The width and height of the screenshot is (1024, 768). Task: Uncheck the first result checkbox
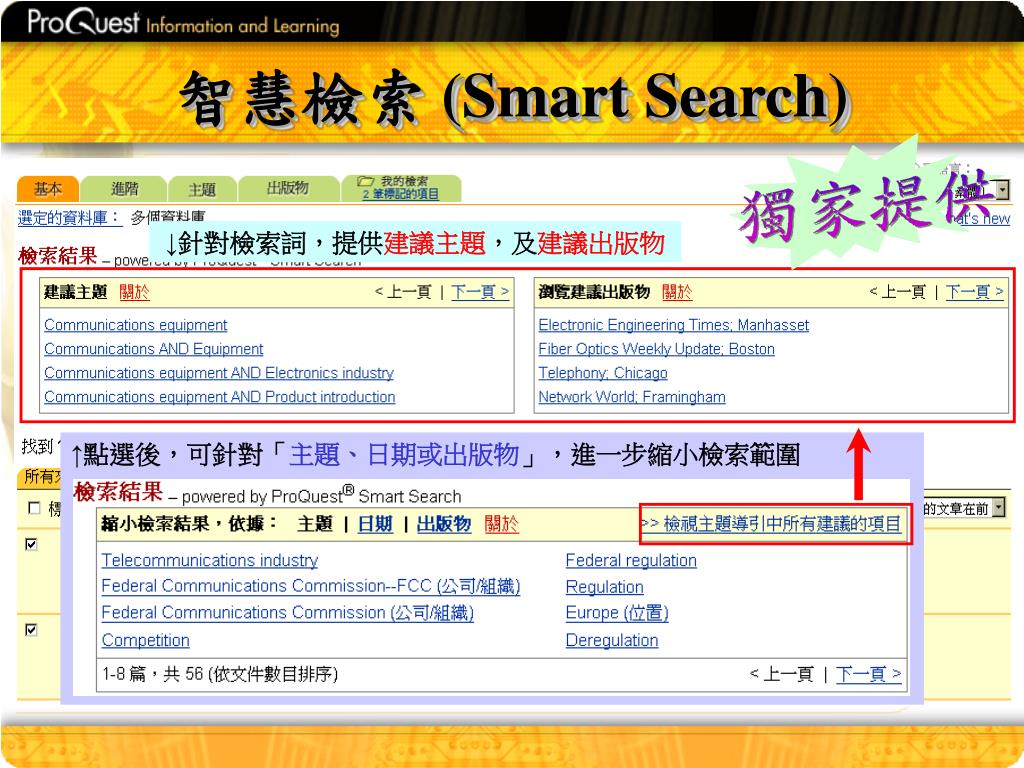(31, 544)
